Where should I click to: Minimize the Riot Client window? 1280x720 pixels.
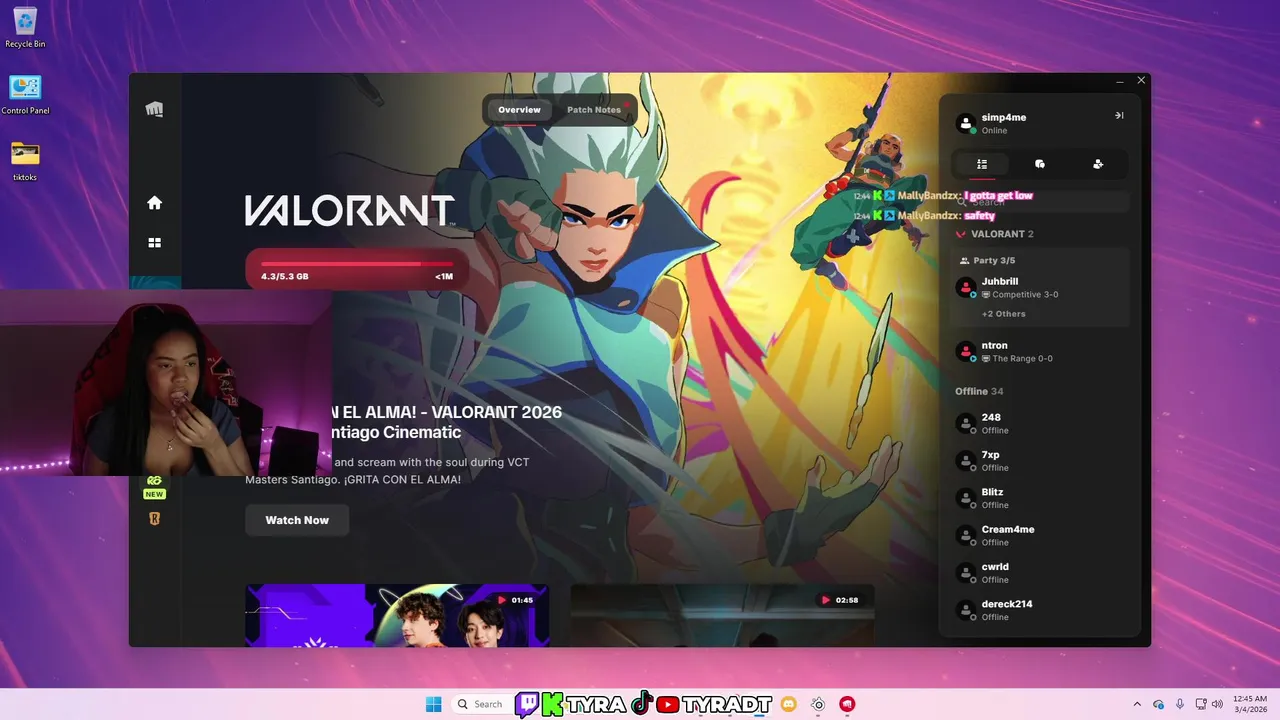point(1120,80)
